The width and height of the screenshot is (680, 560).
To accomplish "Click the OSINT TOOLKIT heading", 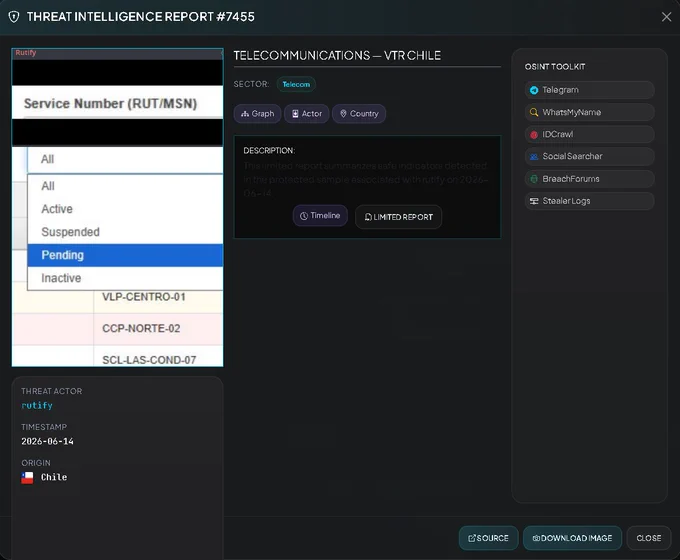I will pos(555,67).
